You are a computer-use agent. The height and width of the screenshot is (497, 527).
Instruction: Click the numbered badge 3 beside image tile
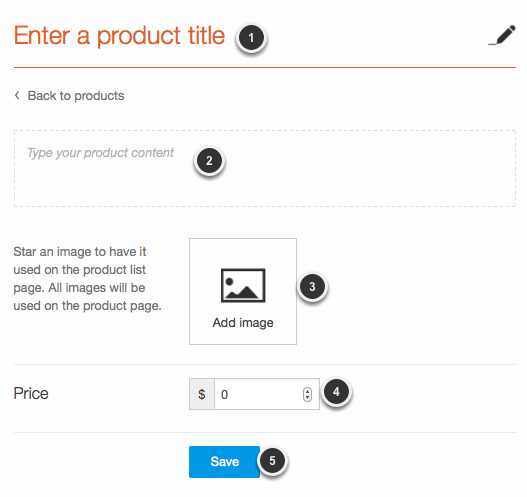pyautogui.click(x=312, y=287)
